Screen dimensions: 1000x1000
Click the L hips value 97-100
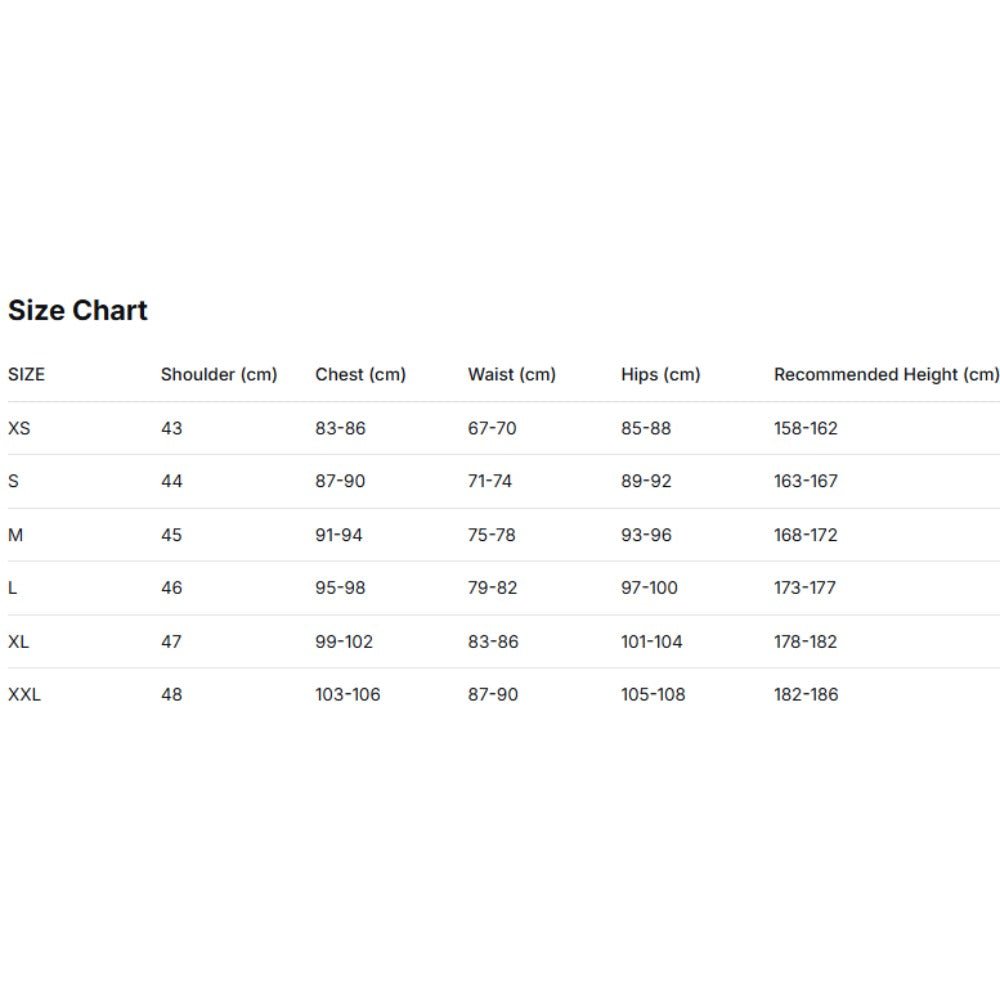tap(649, 588)
